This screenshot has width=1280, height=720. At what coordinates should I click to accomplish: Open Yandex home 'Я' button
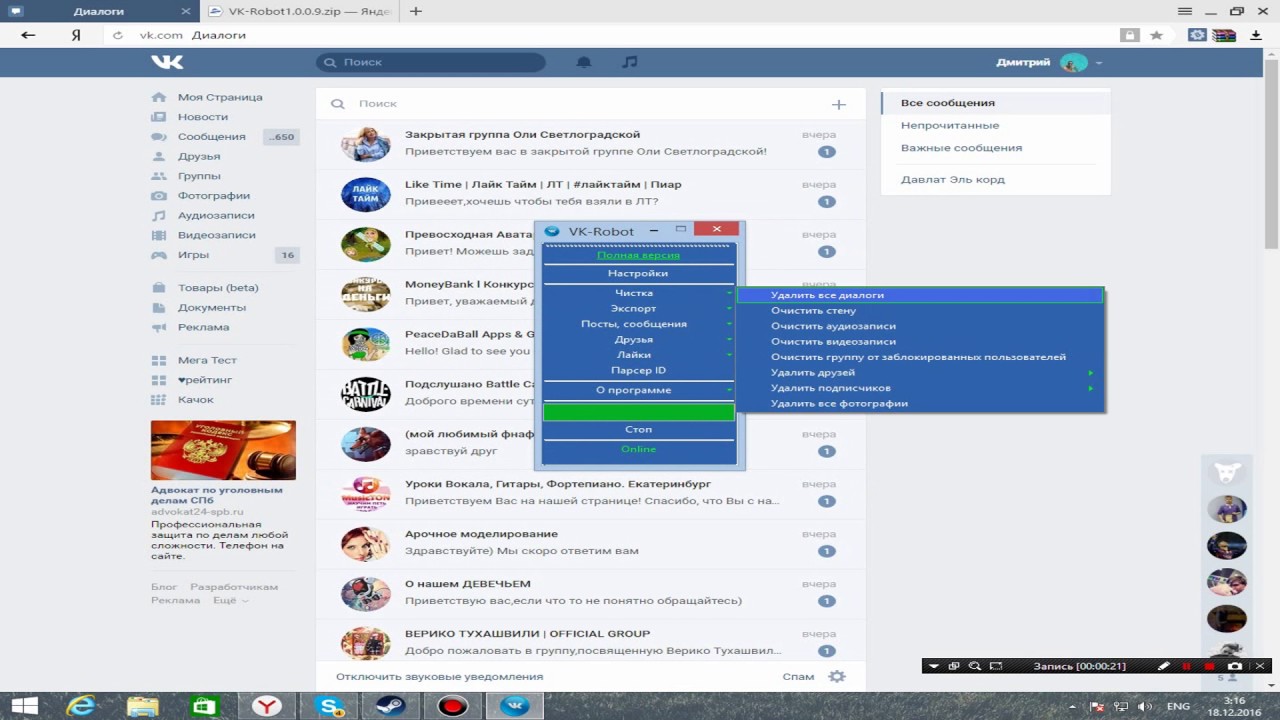point(76,35)
